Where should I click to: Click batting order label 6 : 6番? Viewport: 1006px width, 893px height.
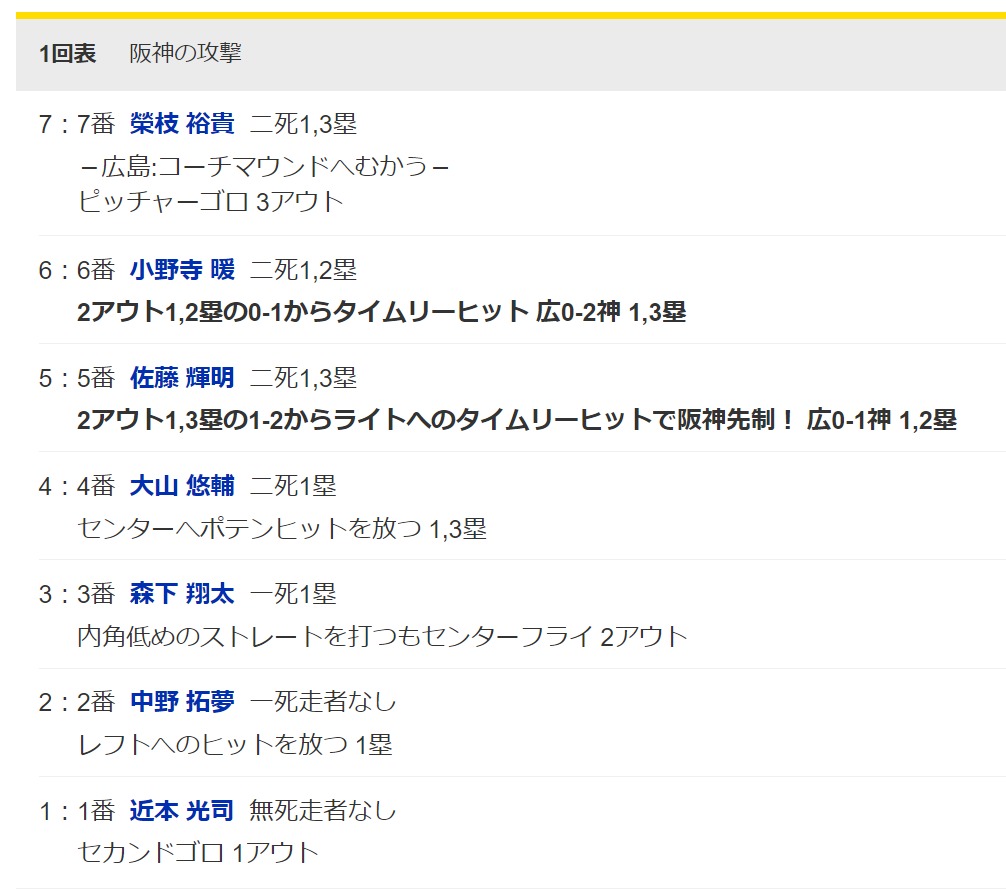pyautogui.click(x=77, y=269)
